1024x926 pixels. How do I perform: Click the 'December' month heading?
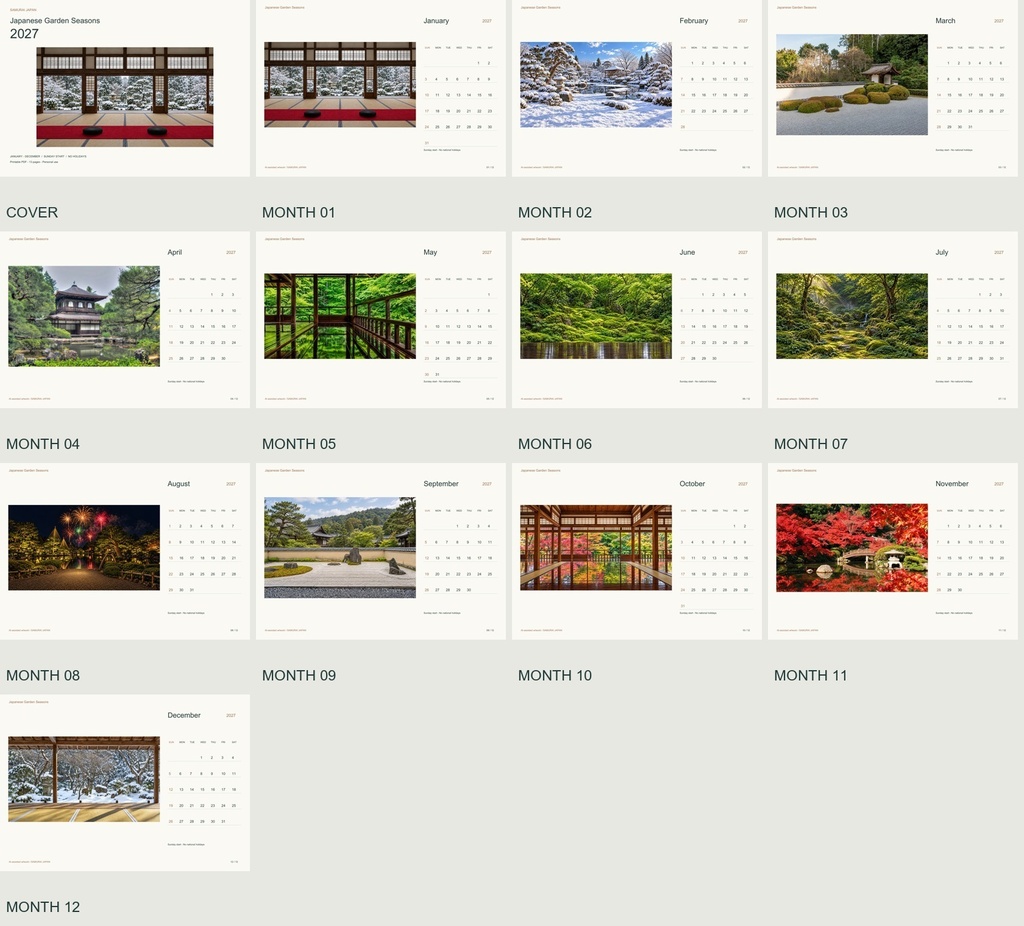(184, 715)
